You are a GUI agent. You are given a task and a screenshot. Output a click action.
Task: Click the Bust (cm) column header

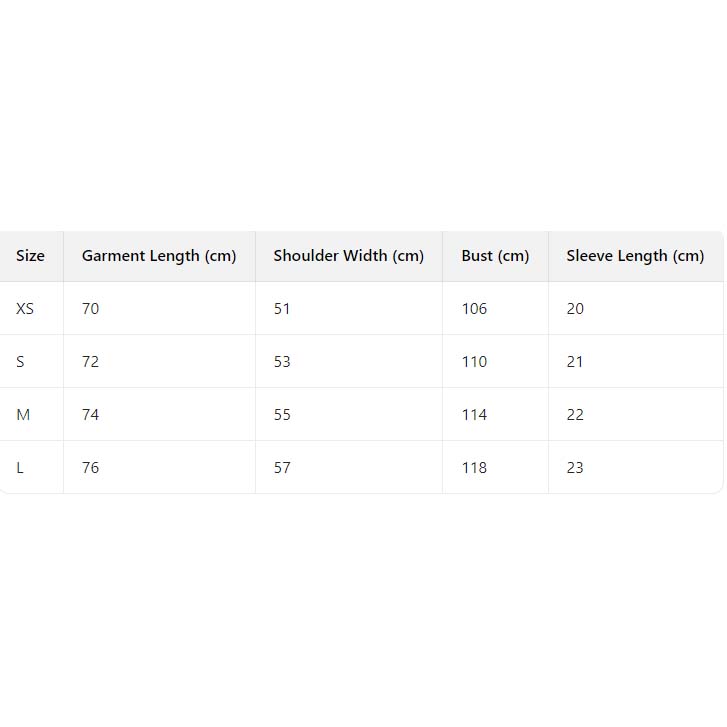pyautogui.click(x=495, y=256)
